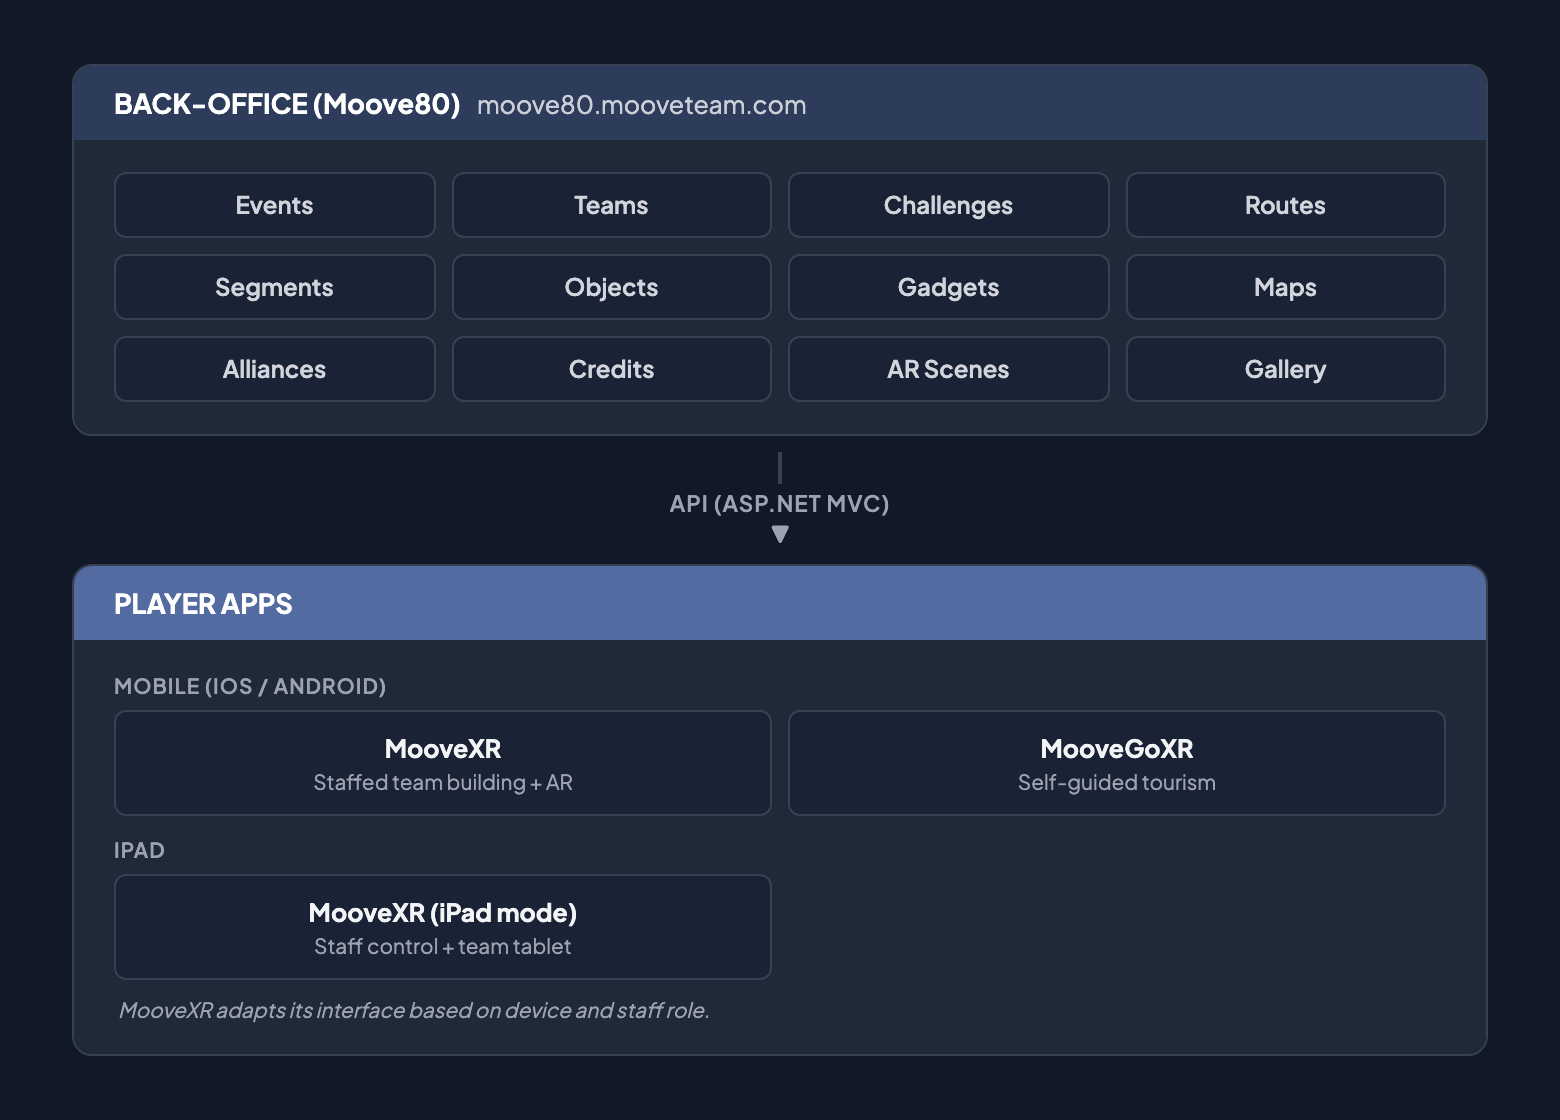
Task: Select the Segments module box
Action: (x=275, y=287)
